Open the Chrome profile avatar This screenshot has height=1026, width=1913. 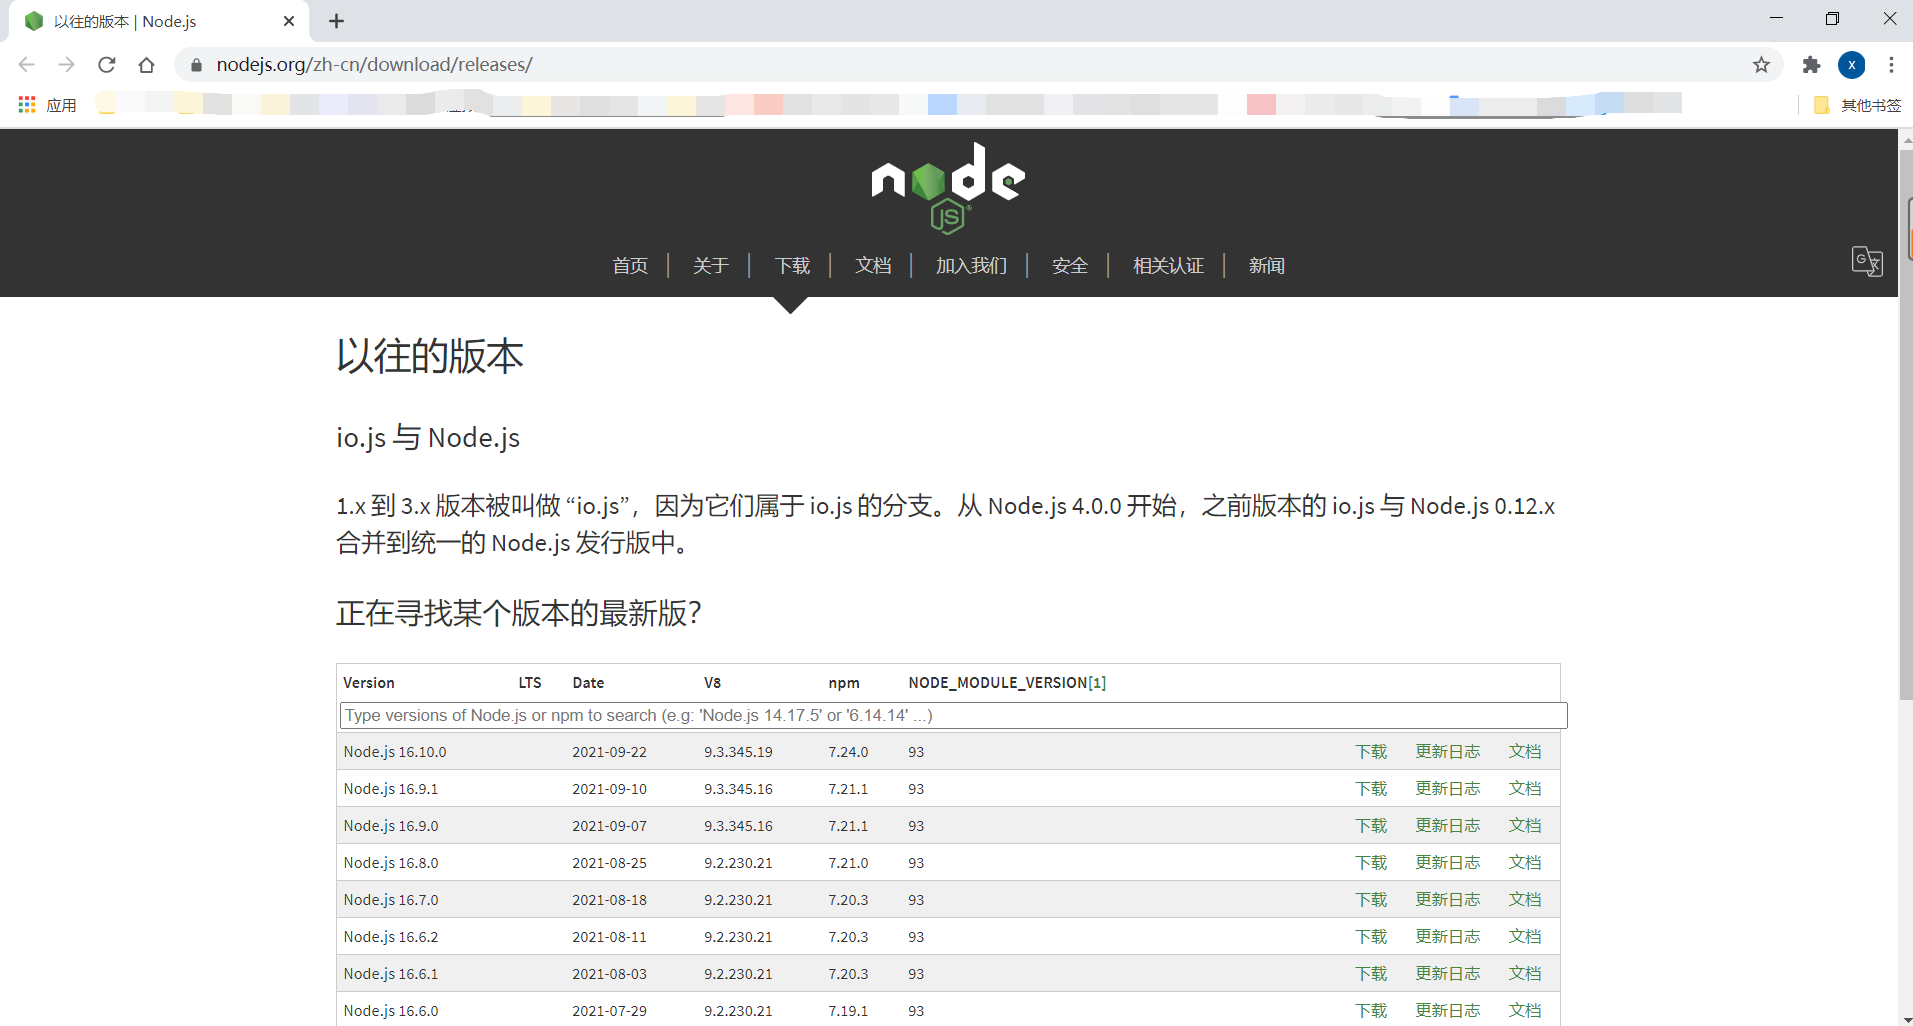click(x=1851, y=65)
